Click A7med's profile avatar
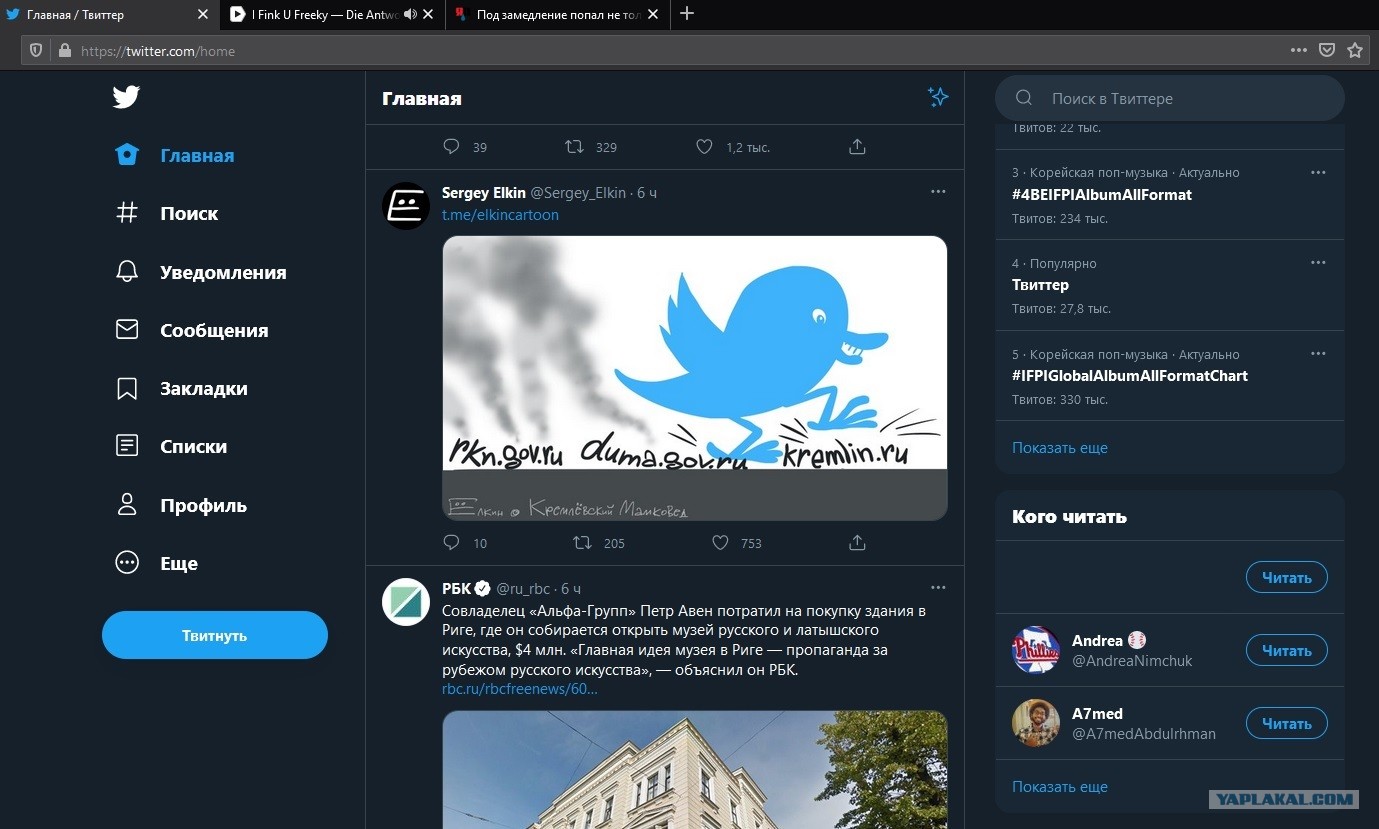This screenshot has width=1379, height=829. 1036,723
